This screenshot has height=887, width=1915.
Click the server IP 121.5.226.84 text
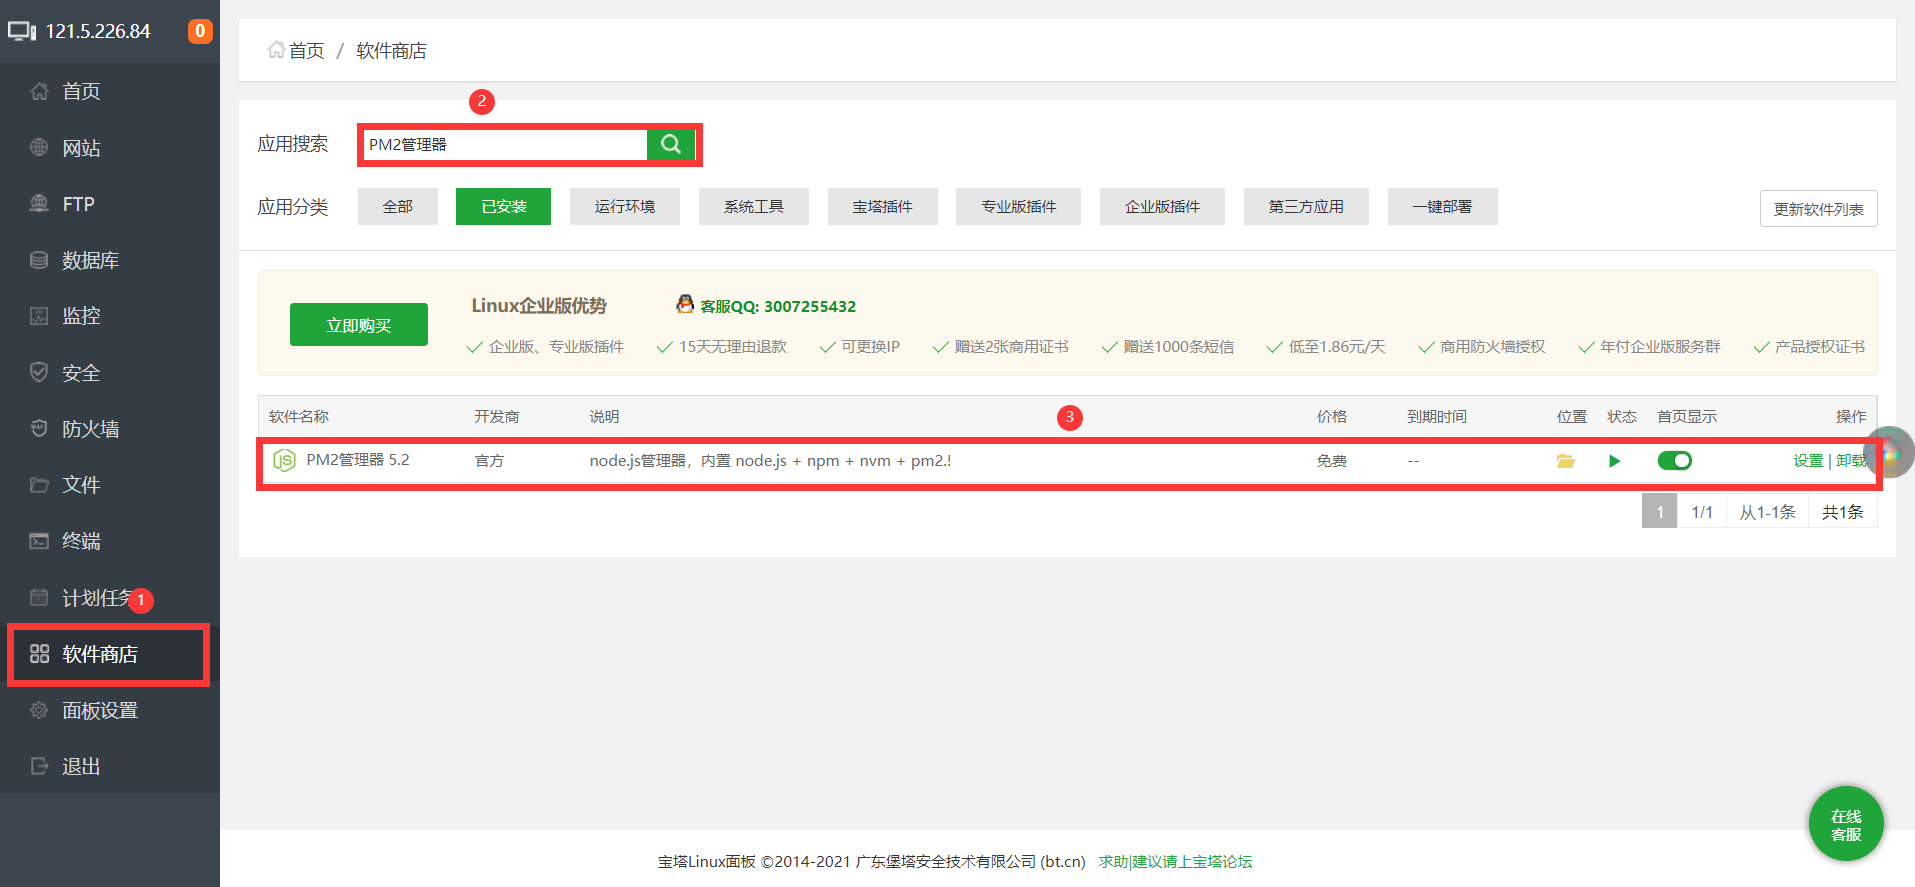[98, 31]
